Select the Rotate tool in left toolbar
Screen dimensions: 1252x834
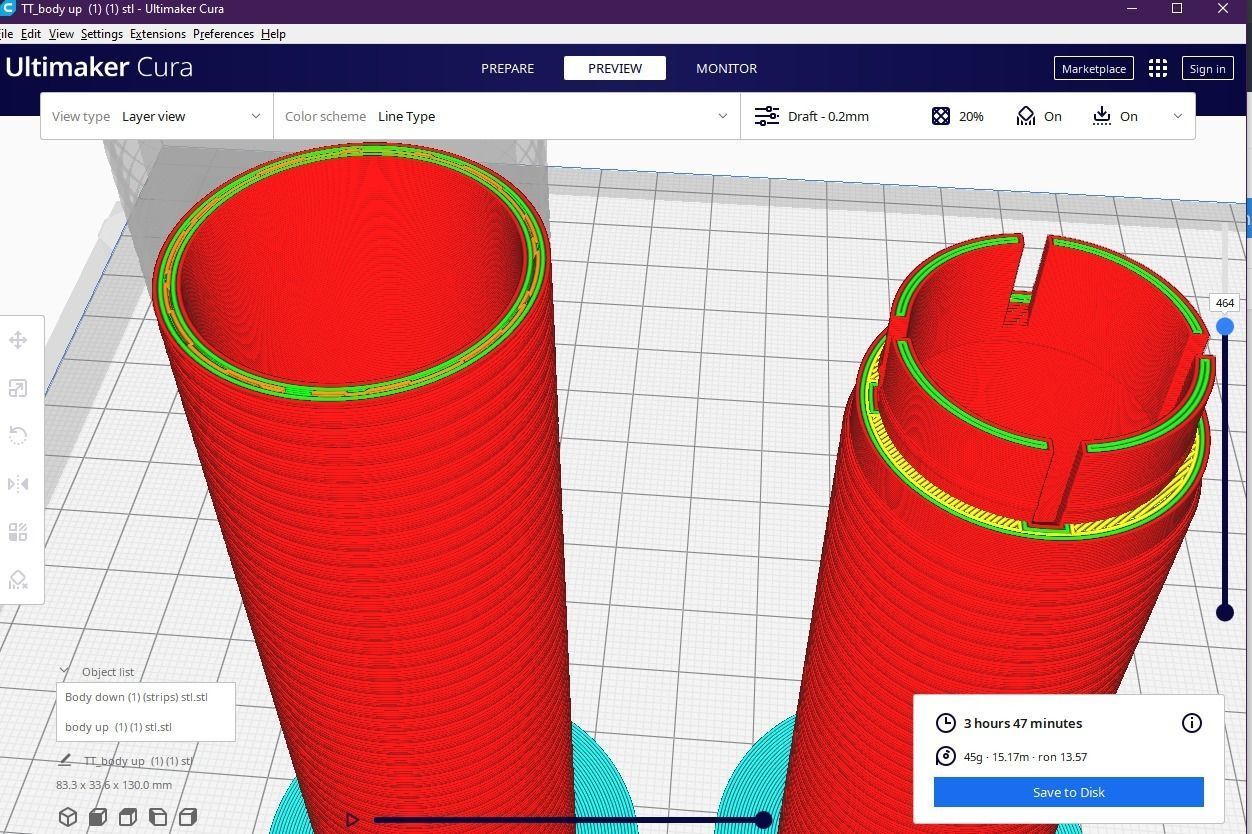[x=18, y=436]
